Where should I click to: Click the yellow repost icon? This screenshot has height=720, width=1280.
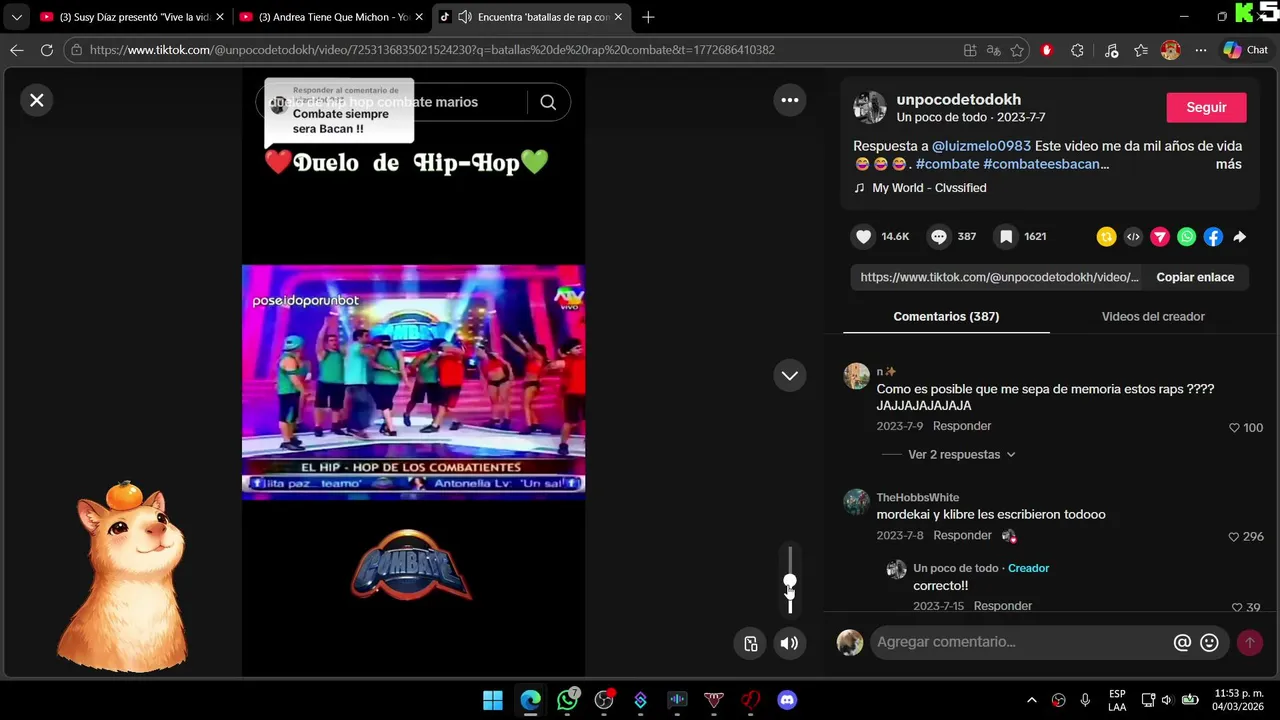[x=1106, y=237]
